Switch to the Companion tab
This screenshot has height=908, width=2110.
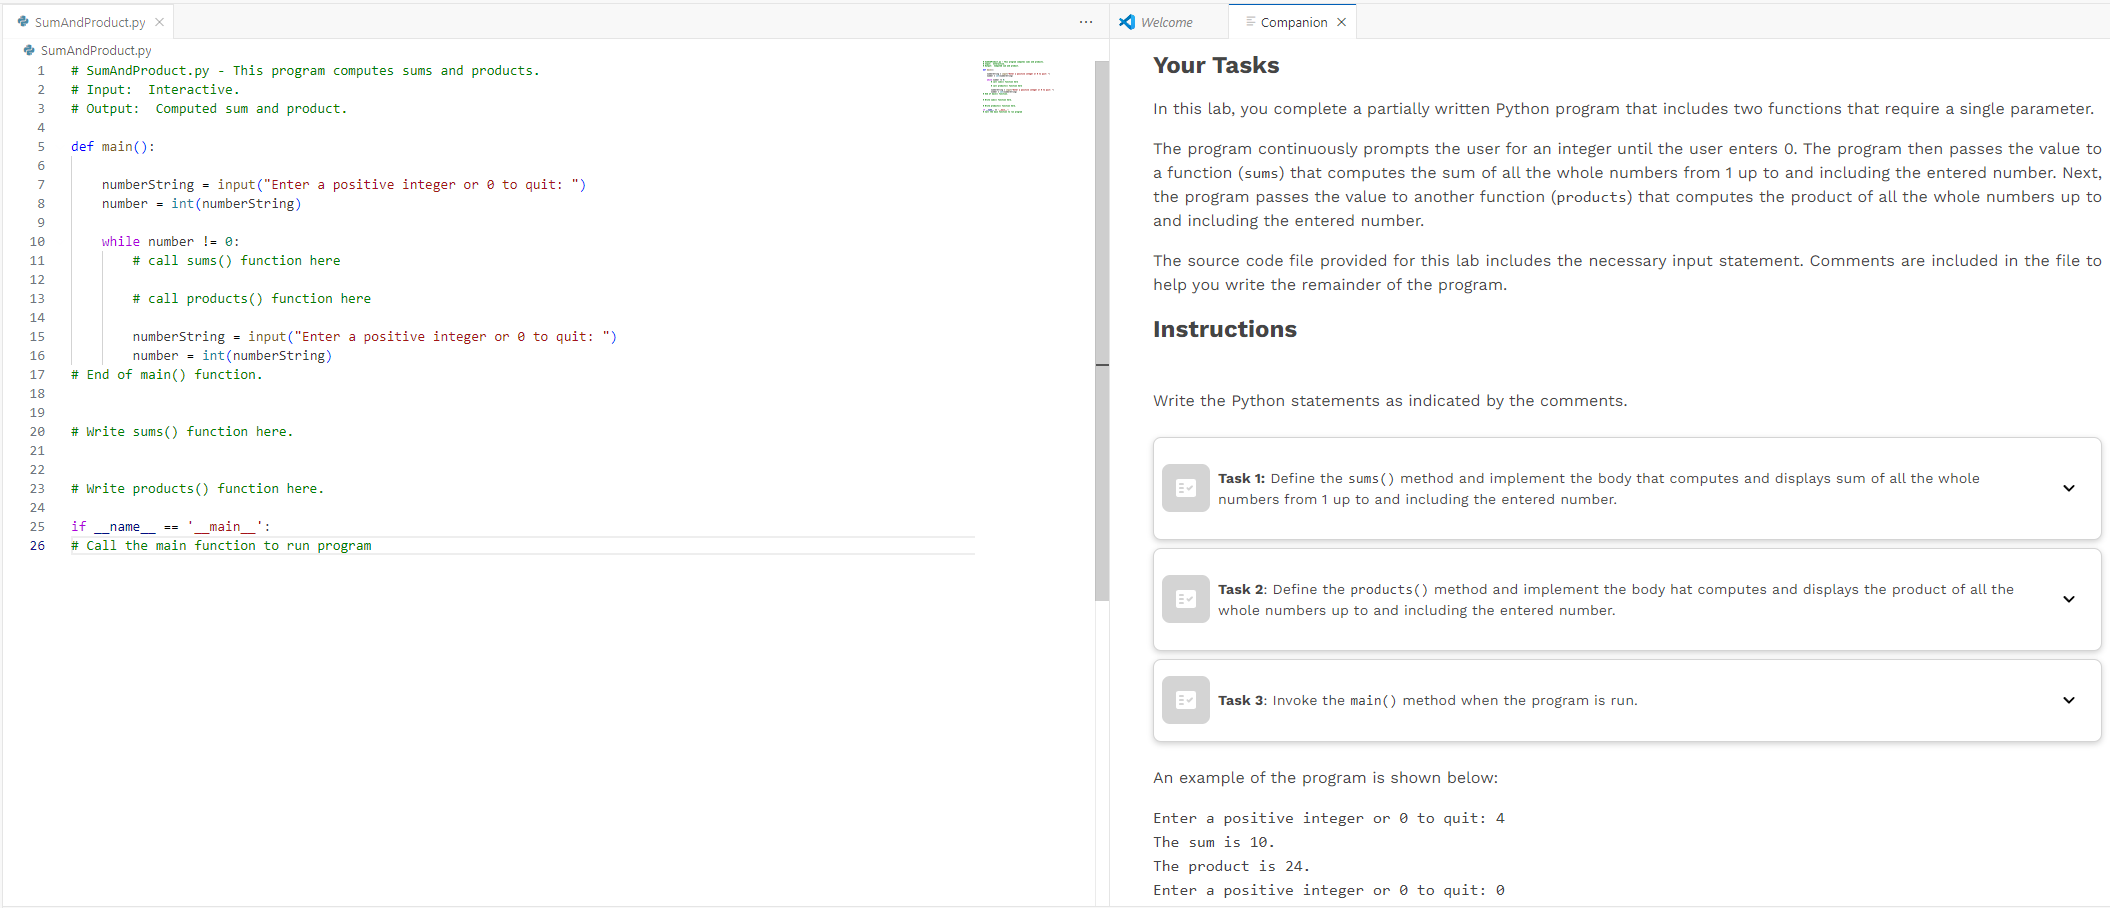pos(1294,22)
